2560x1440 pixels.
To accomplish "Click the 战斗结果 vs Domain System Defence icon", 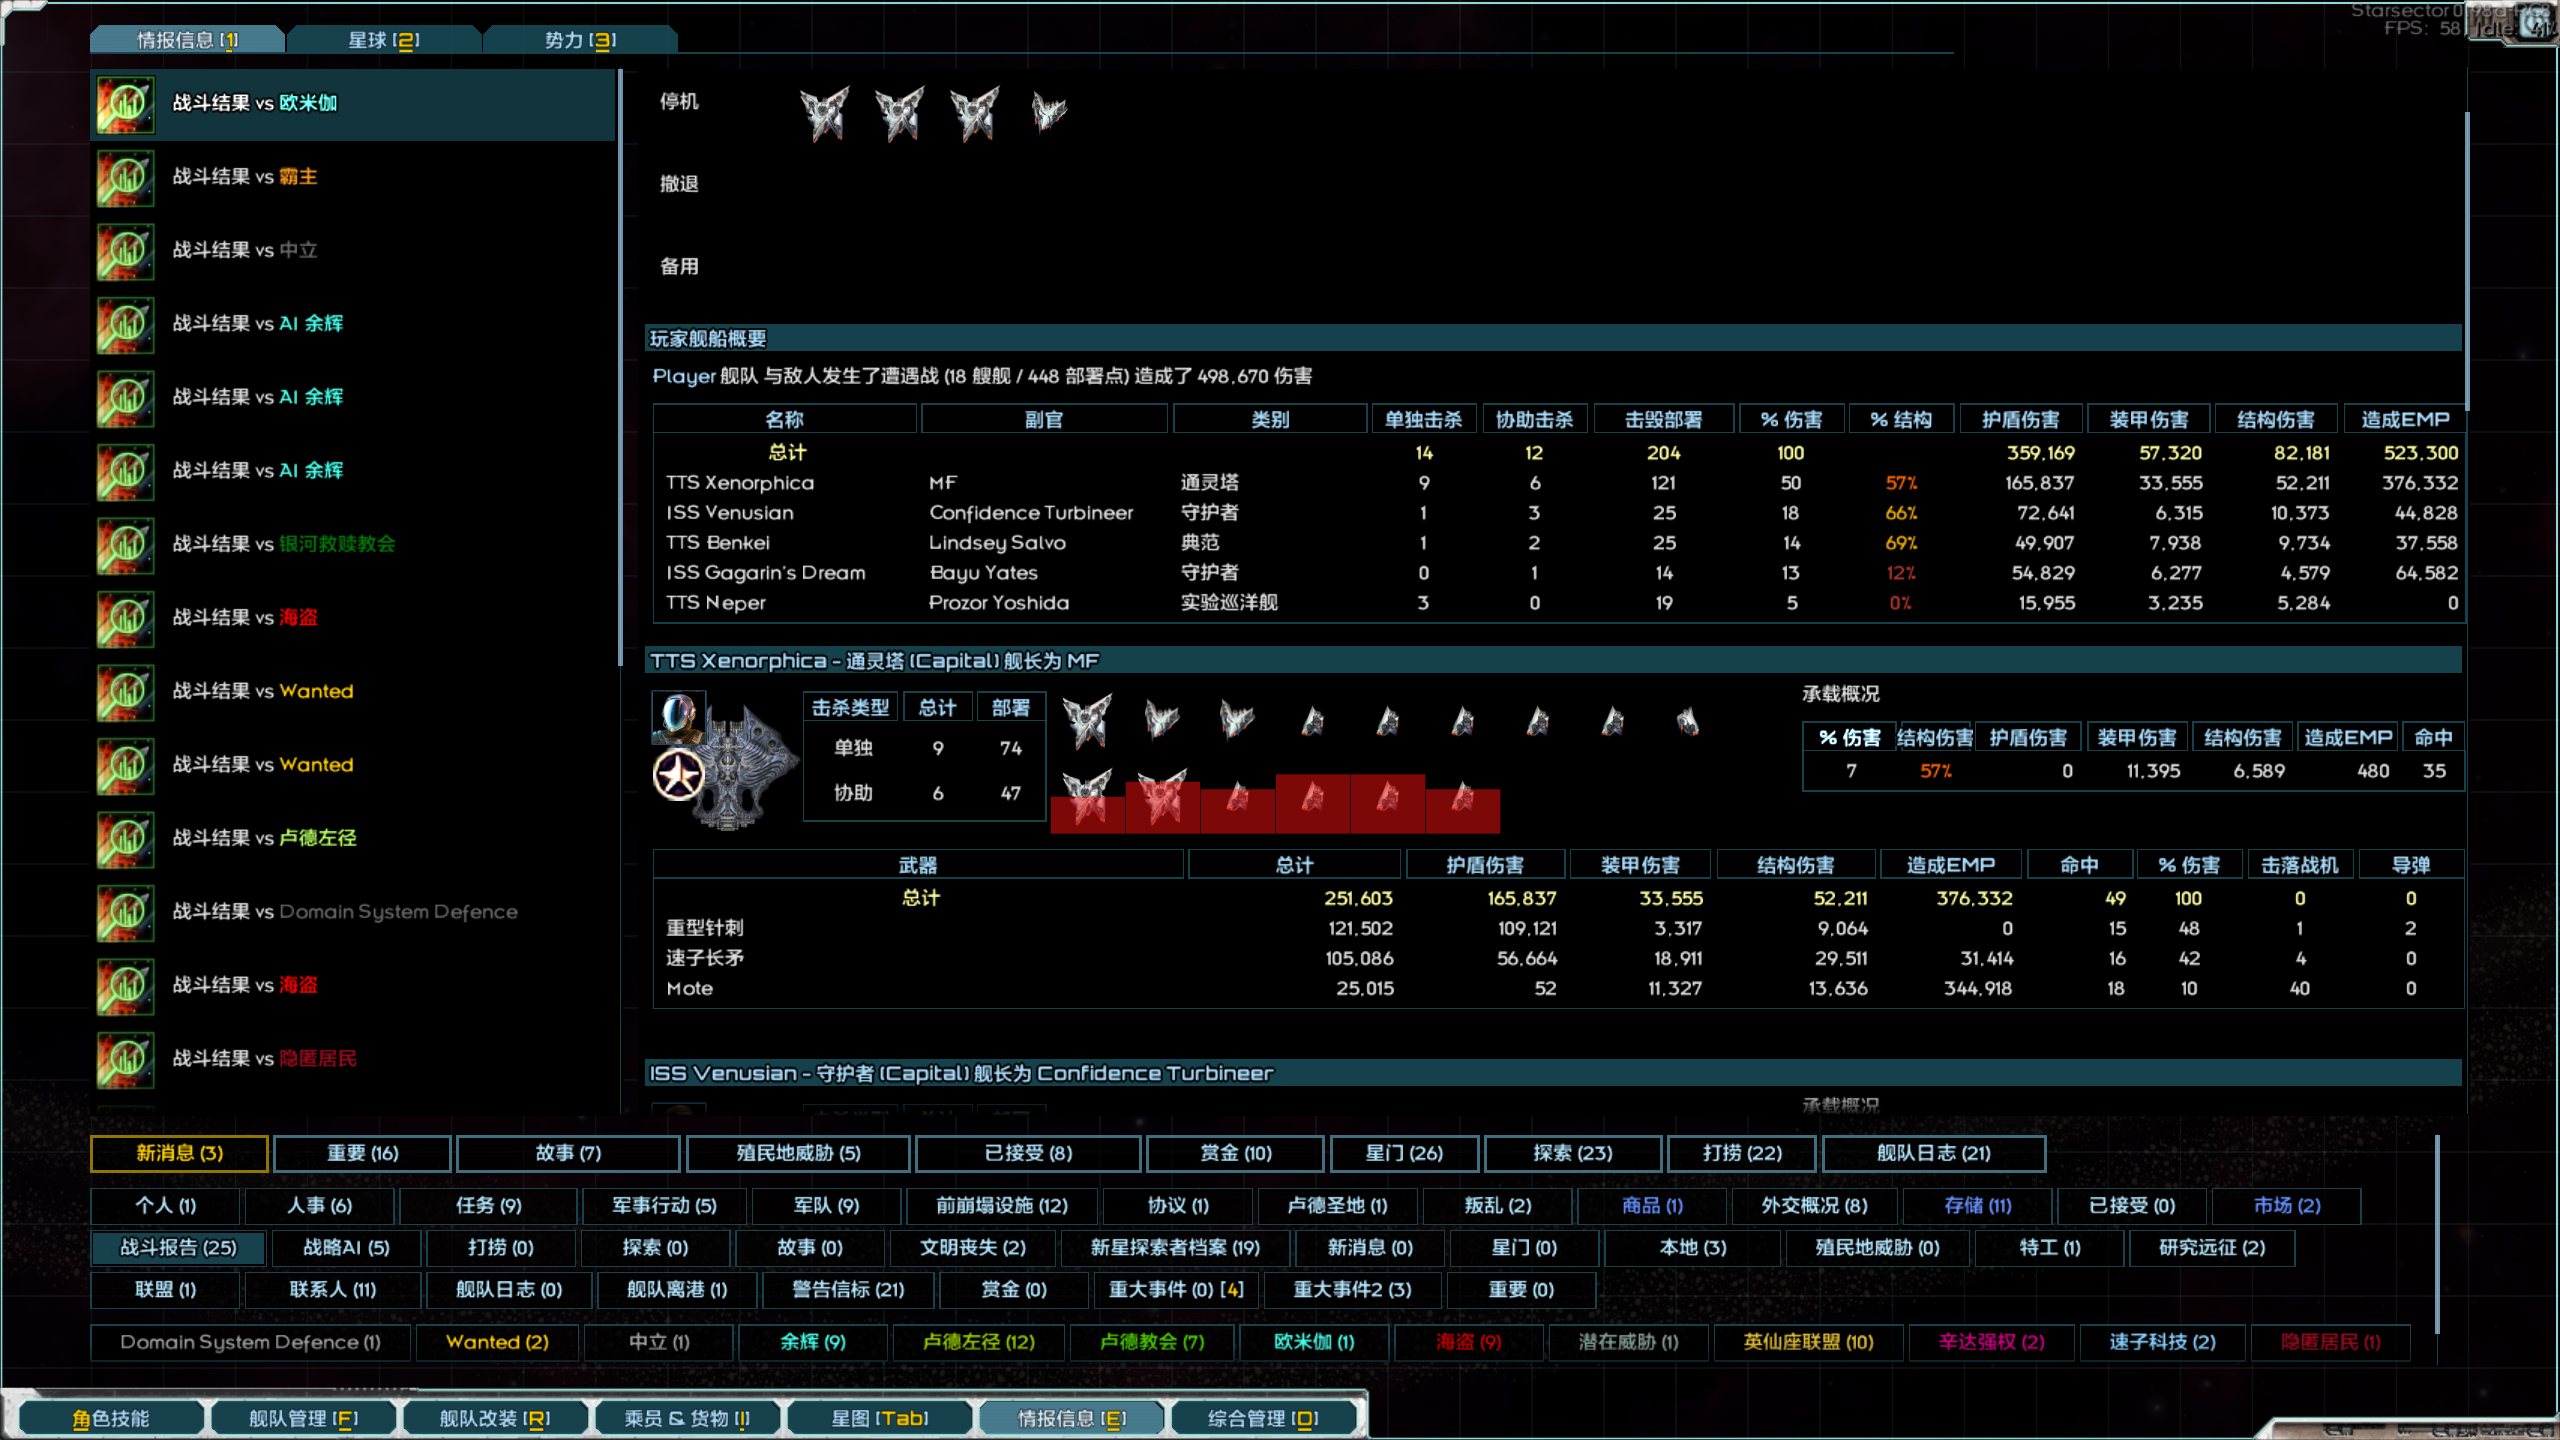I will (126, 912).
